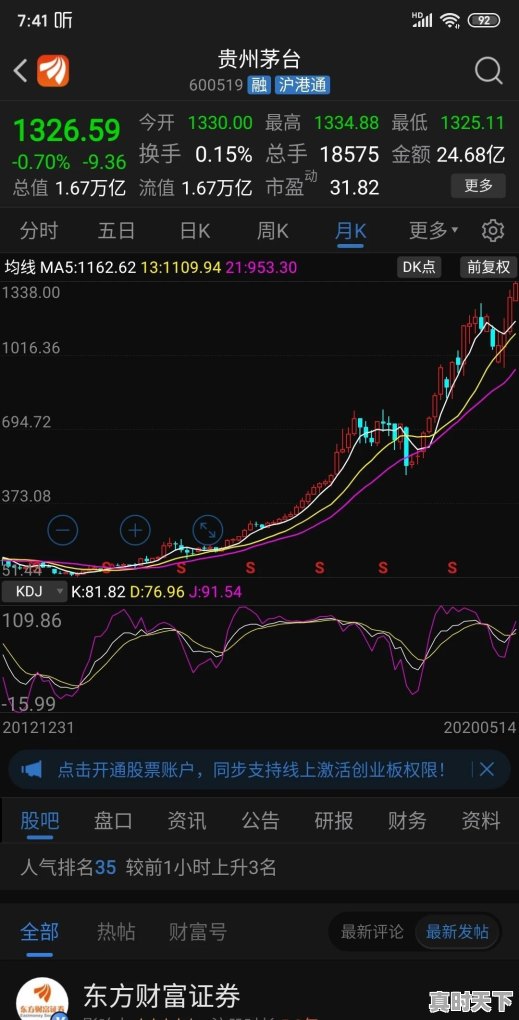Tap the 总值 1.67万亿 value
The image size is (519, 1020).
pos(90,188)
